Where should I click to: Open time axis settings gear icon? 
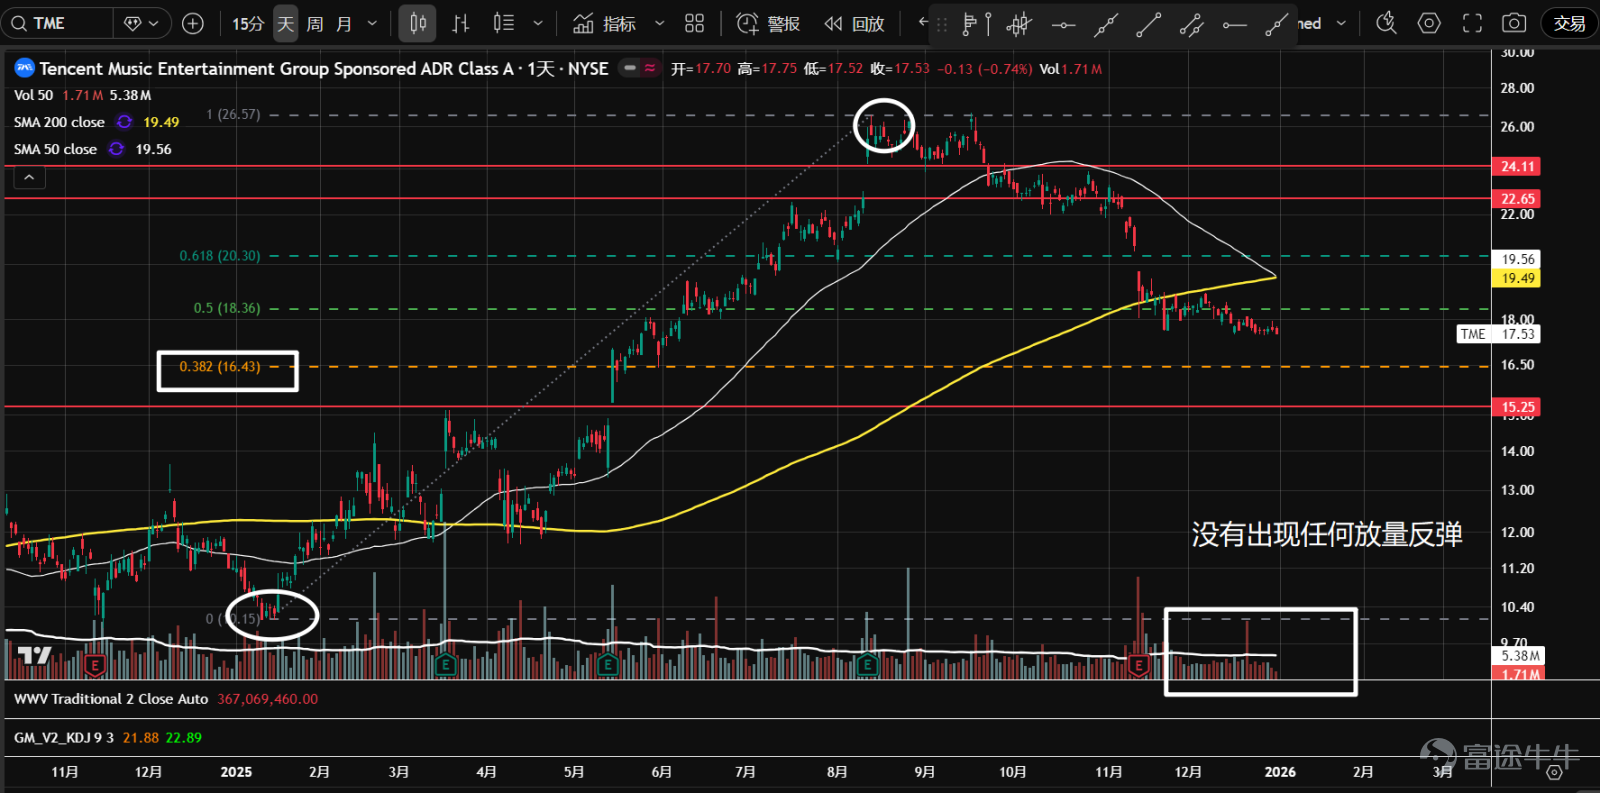point(1554,772)
